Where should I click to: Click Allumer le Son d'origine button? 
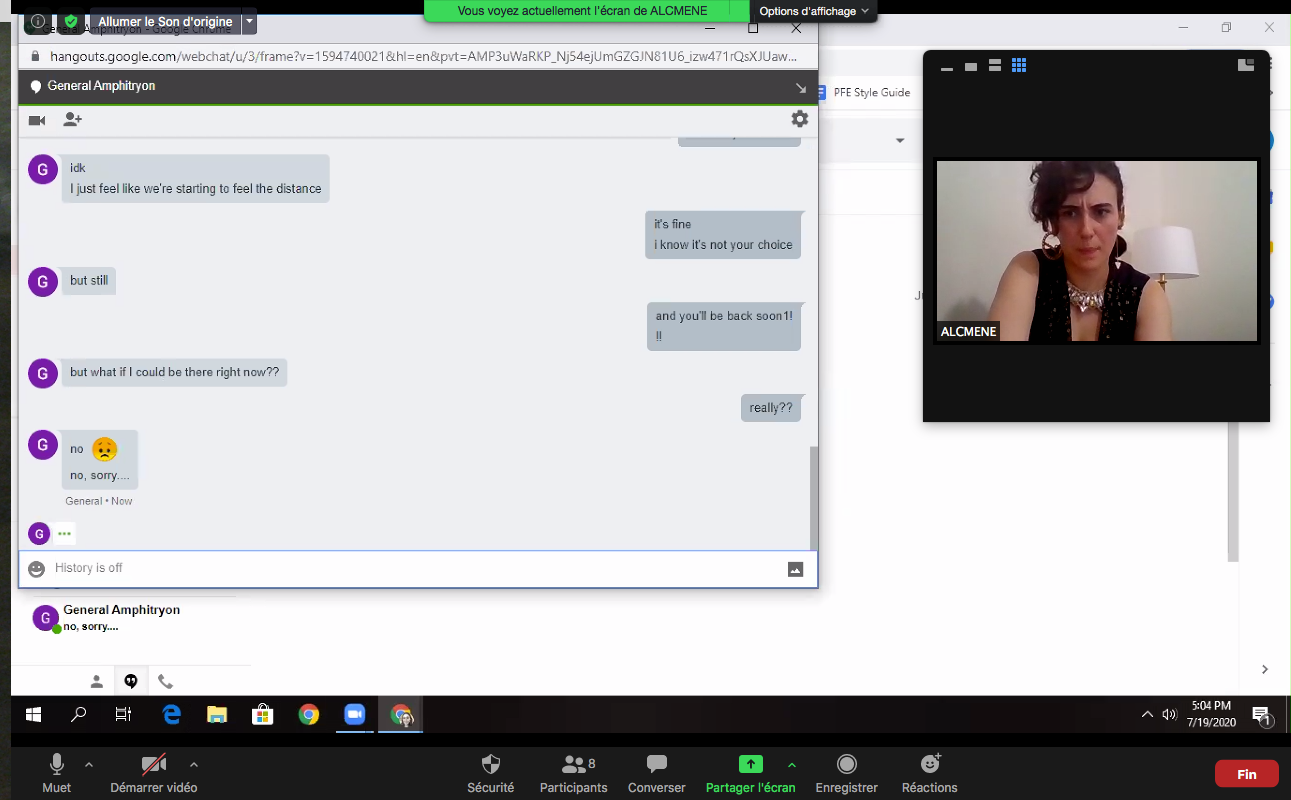tap(164, 21)
